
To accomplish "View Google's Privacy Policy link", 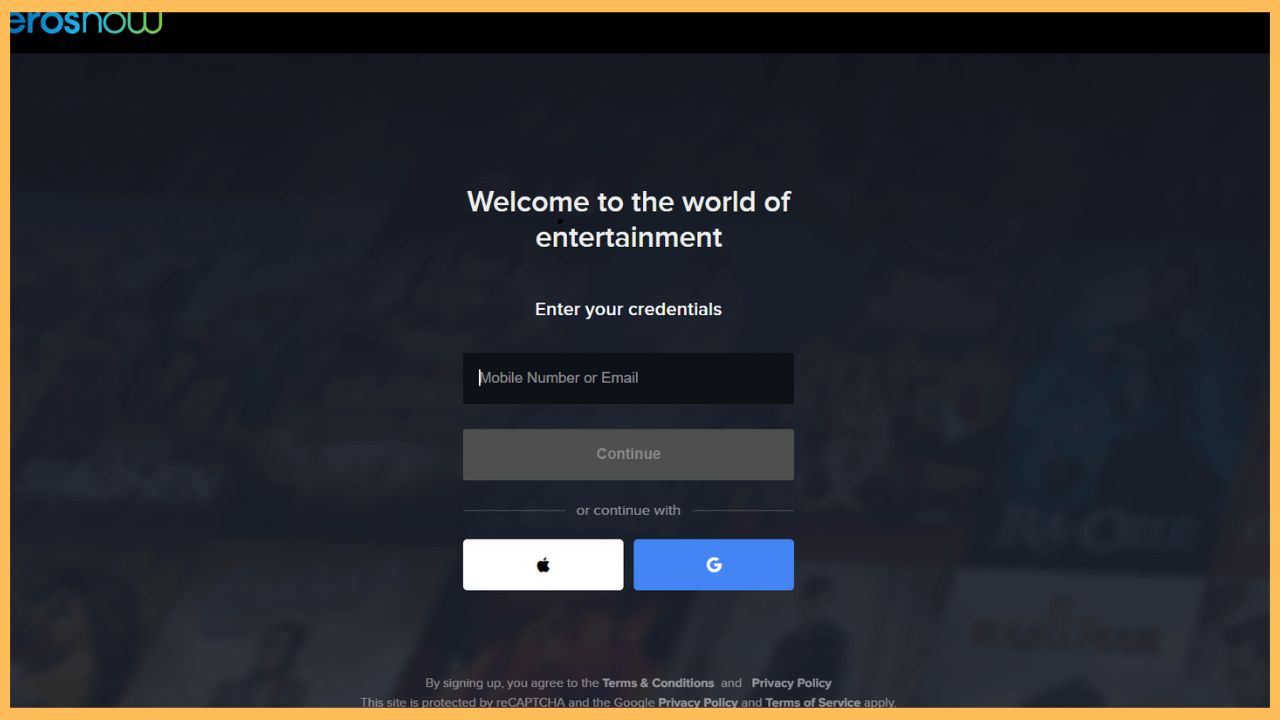I will point(697,703).
